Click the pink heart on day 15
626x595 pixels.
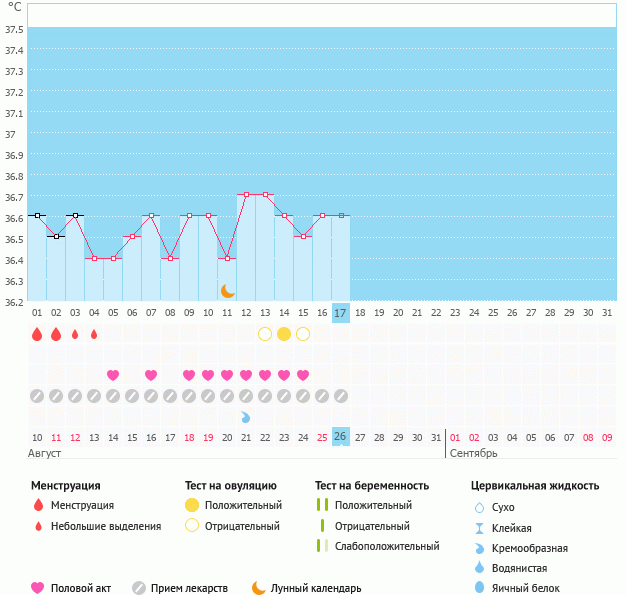[x=303, y=375]
